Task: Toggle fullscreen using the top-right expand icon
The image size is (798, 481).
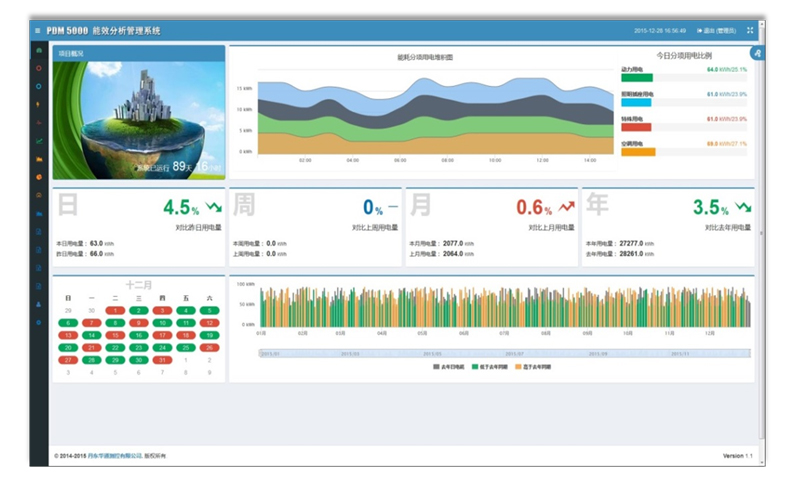Action: point(751,30)
